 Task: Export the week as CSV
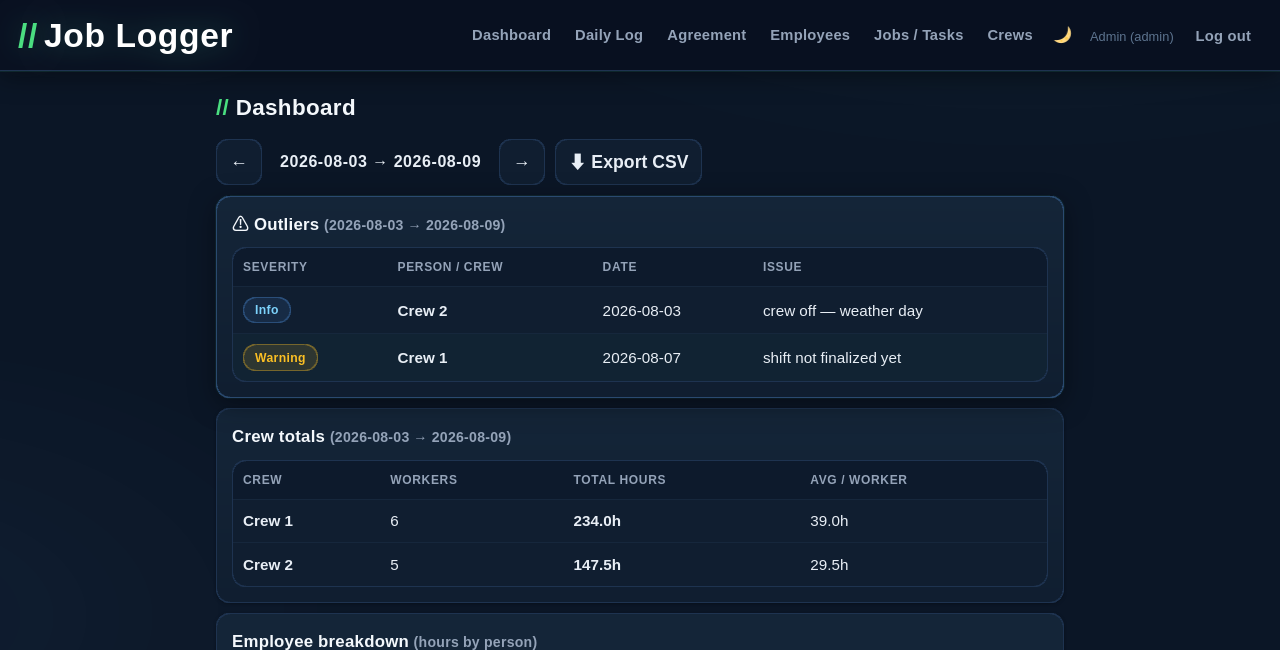pos(628,162)
